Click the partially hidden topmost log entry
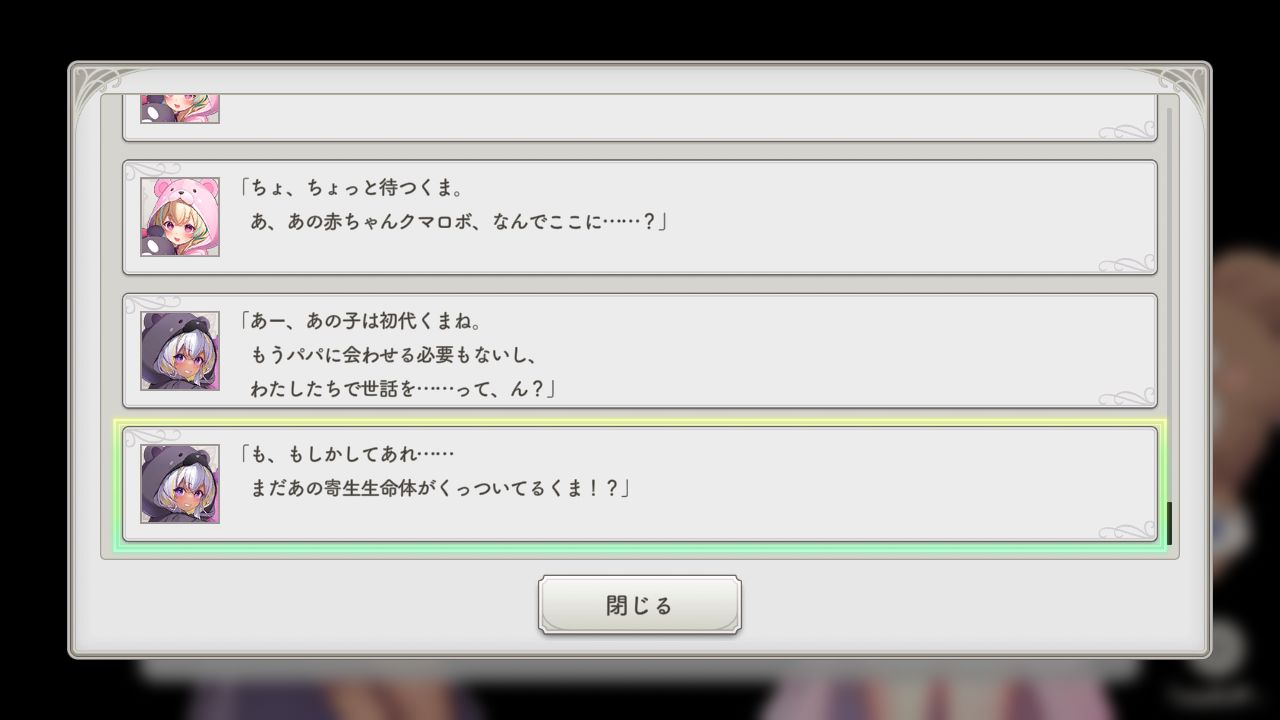The height and width of the screenshot is (720, 1280). (640, 117)
